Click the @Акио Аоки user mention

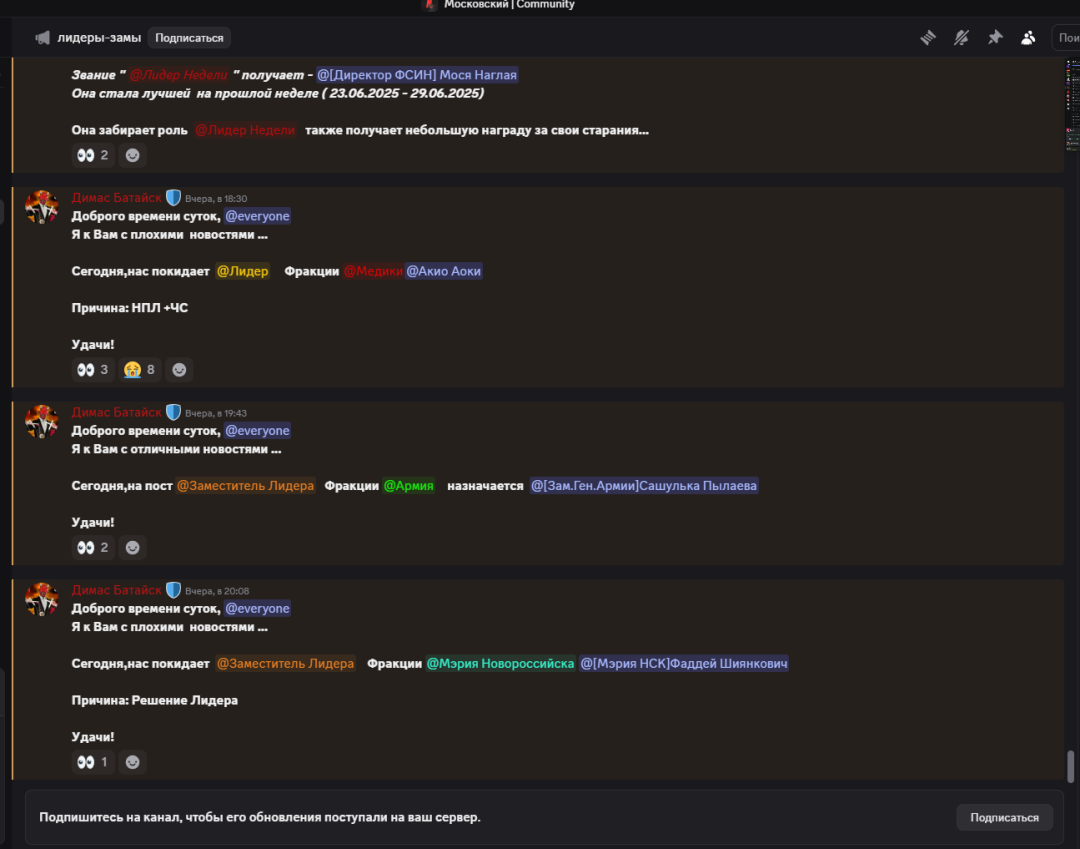[444, 271]
